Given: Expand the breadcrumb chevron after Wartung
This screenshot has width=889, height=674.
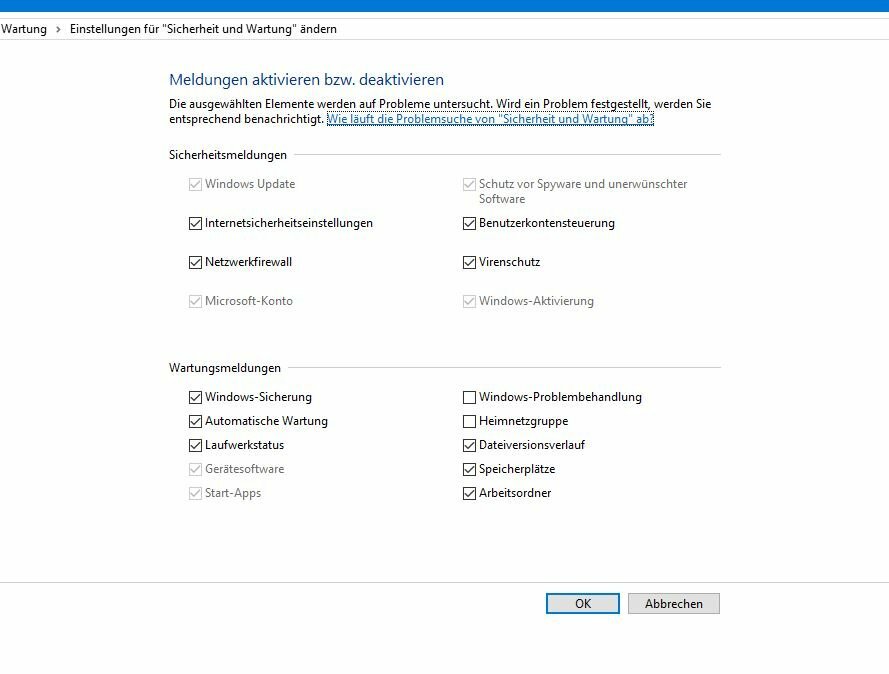Looking at the screenshot, I should click(58, 29).
